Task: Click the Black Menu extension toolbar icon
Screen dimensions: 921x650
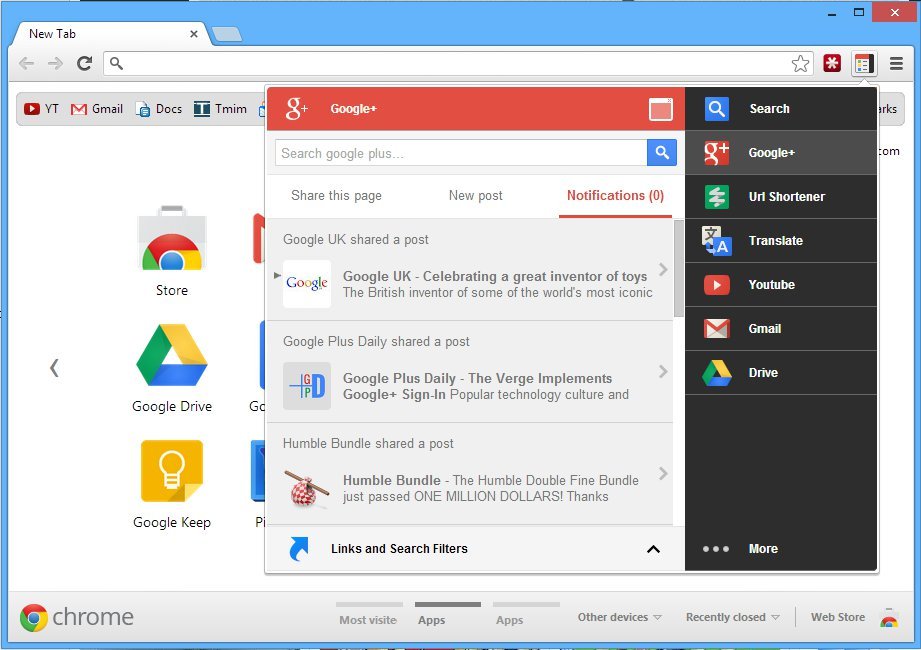Action: click(864, 63)
